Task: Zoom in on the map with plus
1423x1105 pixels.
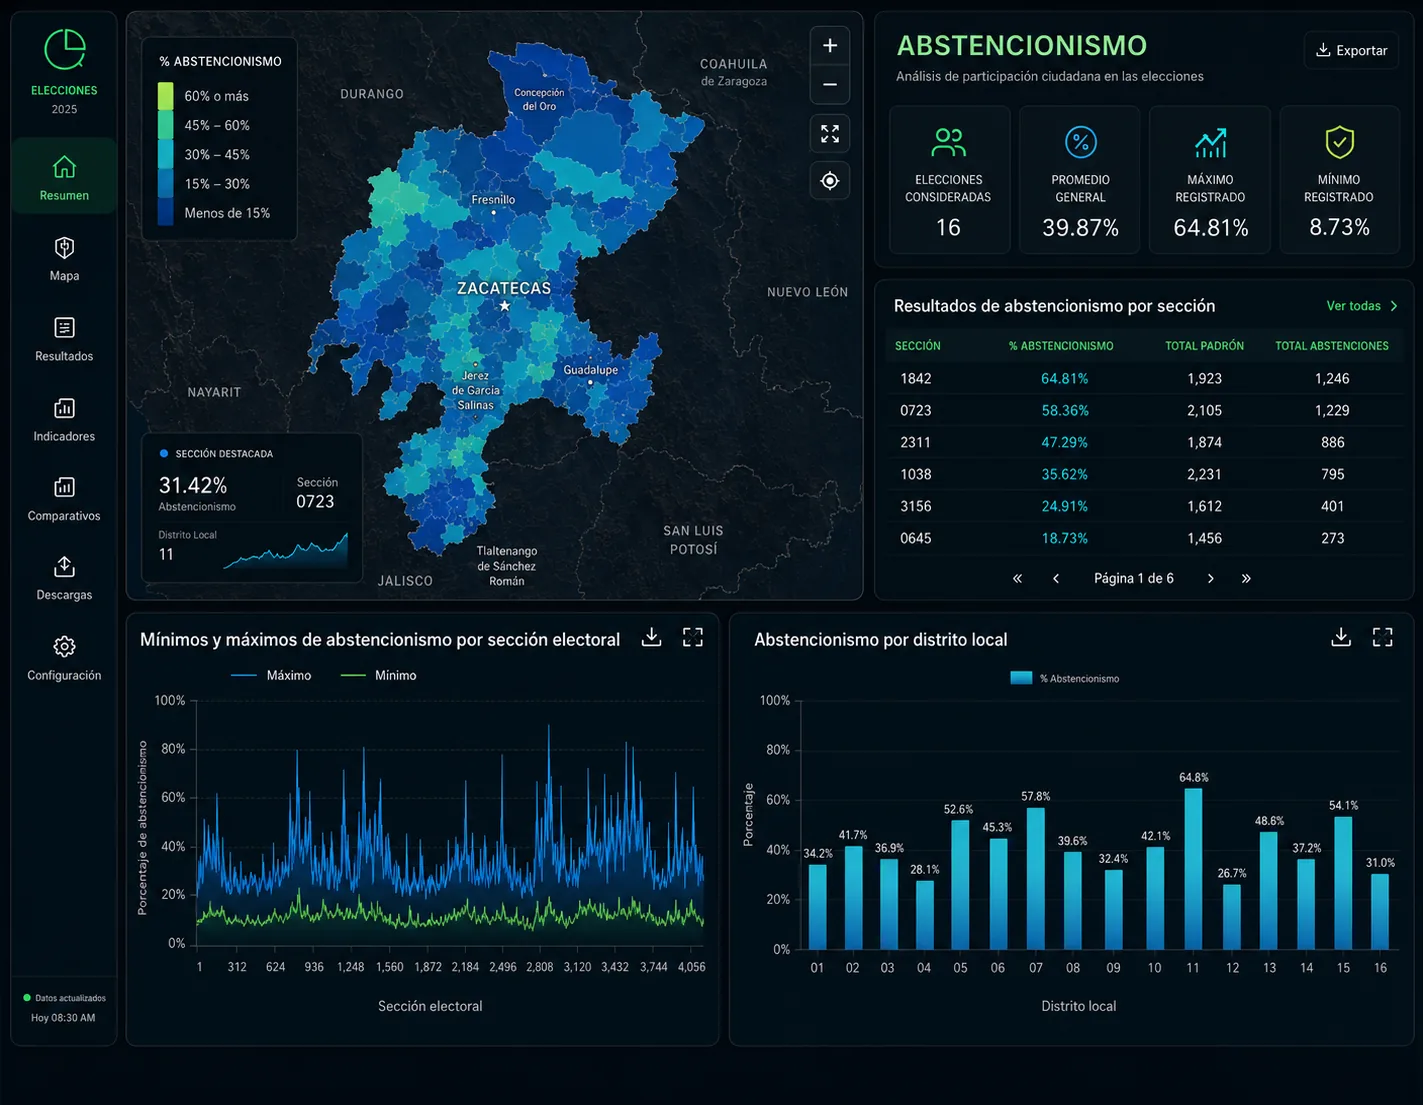Action: tap(830, 46)
